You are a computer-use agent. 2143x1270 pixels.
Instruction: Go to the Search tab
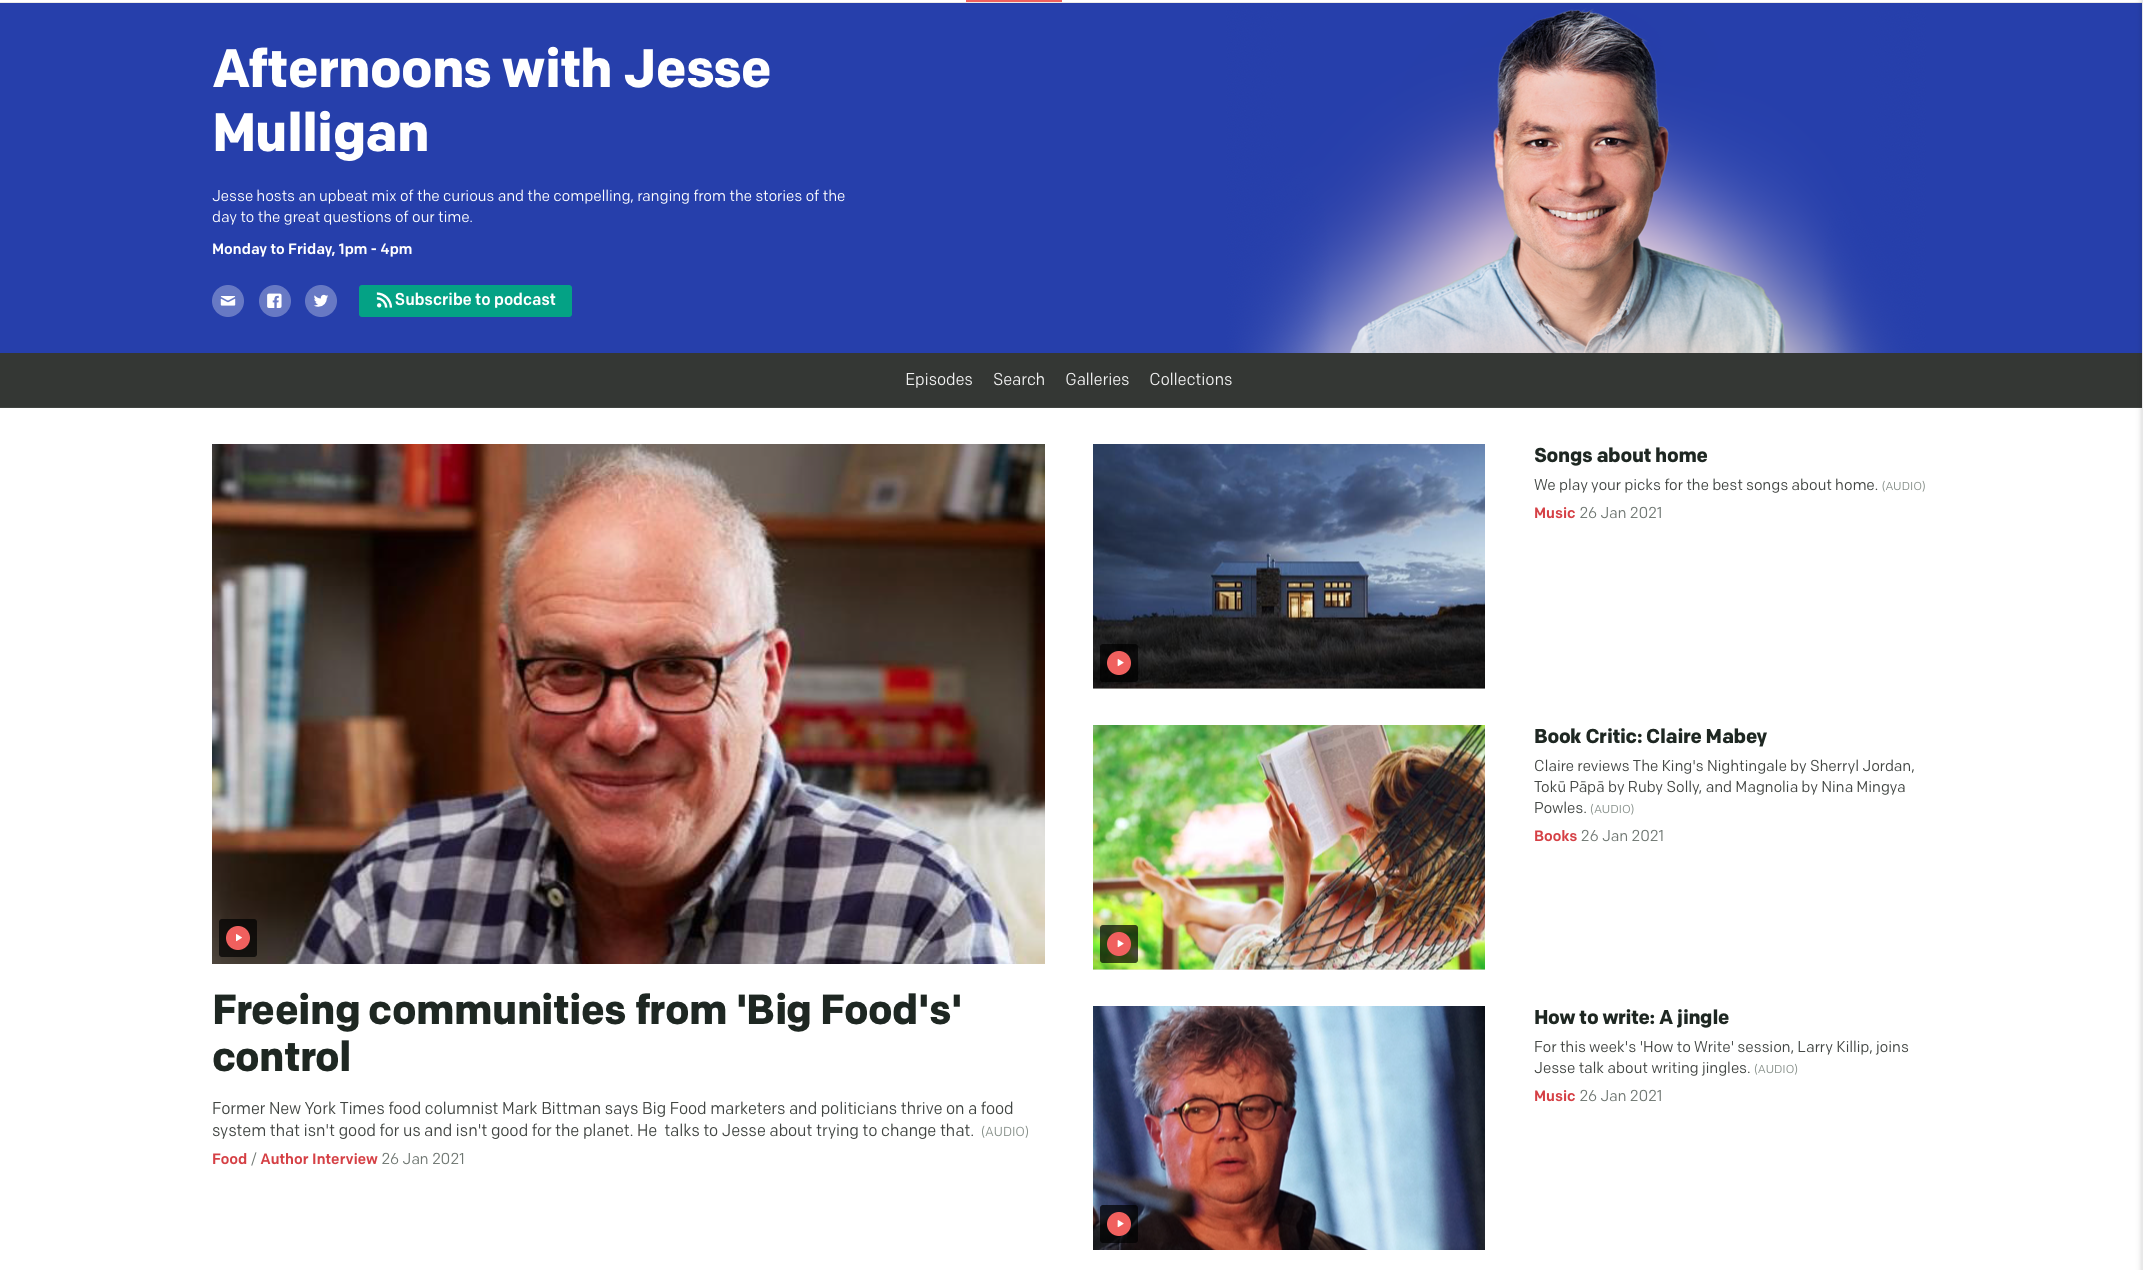coord(1019,380)
